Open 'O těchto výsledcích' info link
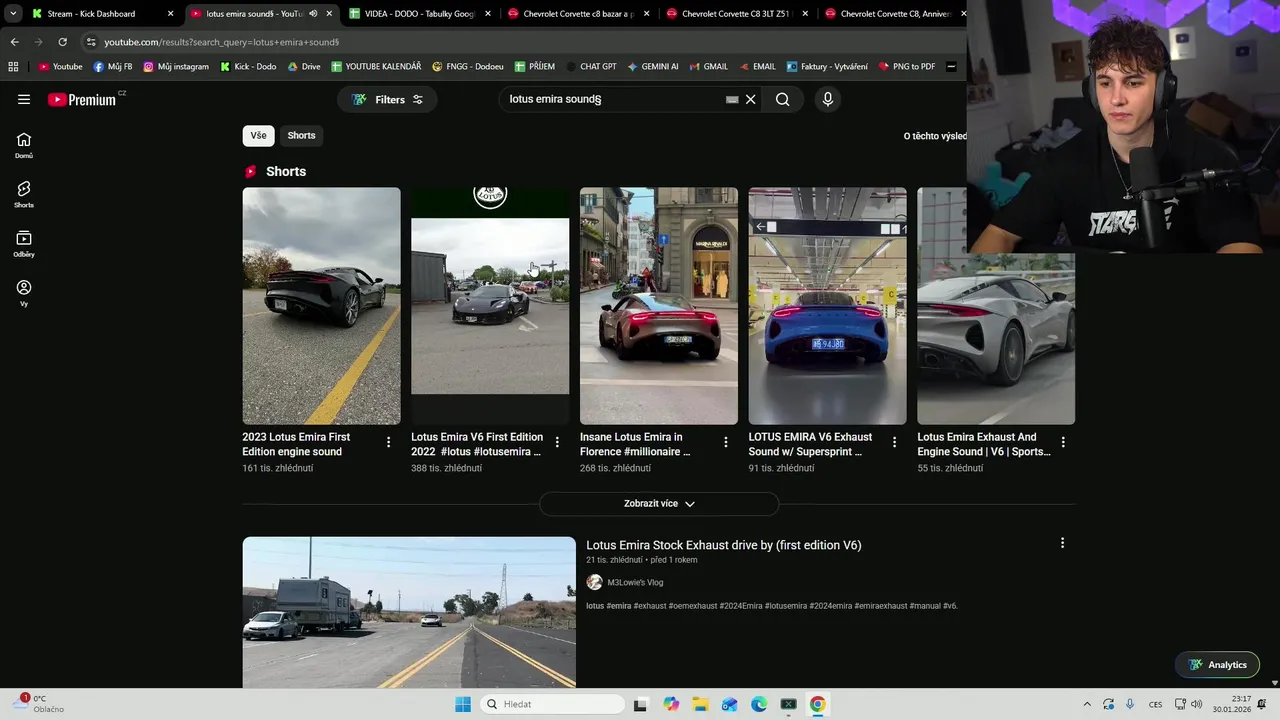Image resolution: width=1280 pixels, height=720 pixels. (935, 136)
